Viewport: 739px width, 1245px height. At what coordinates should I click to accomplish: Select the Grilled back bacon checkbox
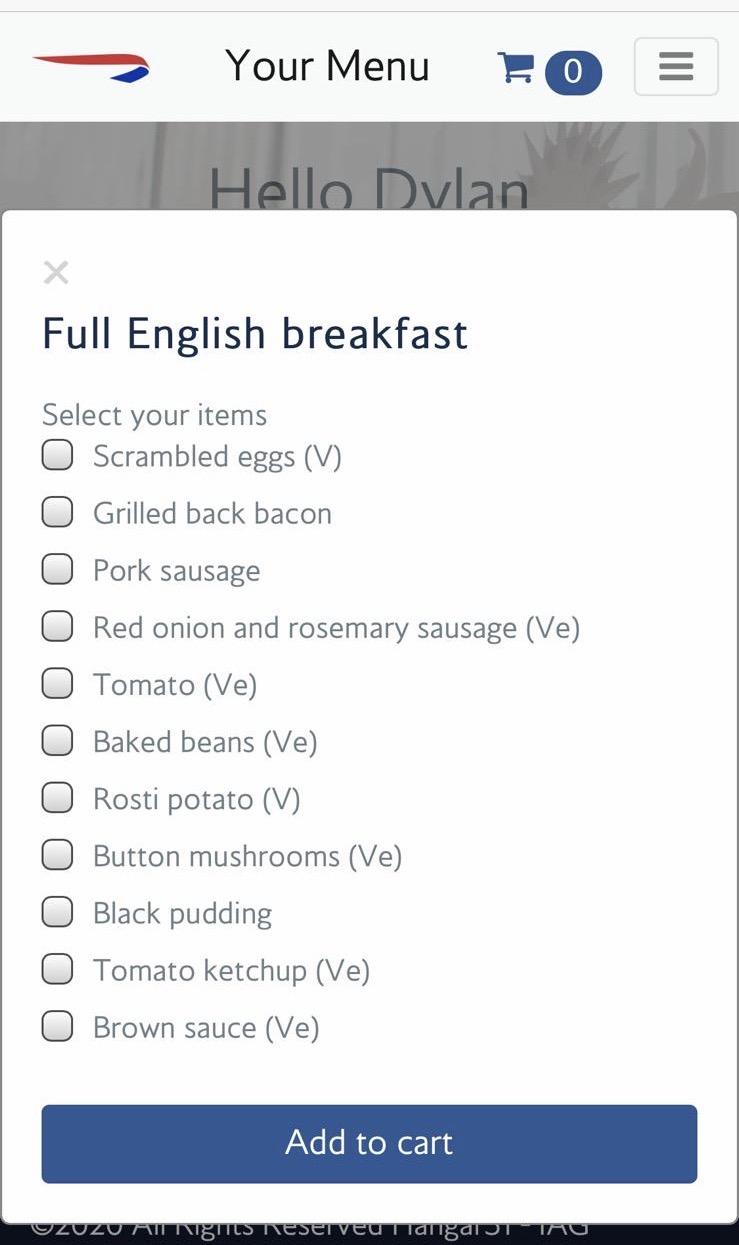pos(58,513)
